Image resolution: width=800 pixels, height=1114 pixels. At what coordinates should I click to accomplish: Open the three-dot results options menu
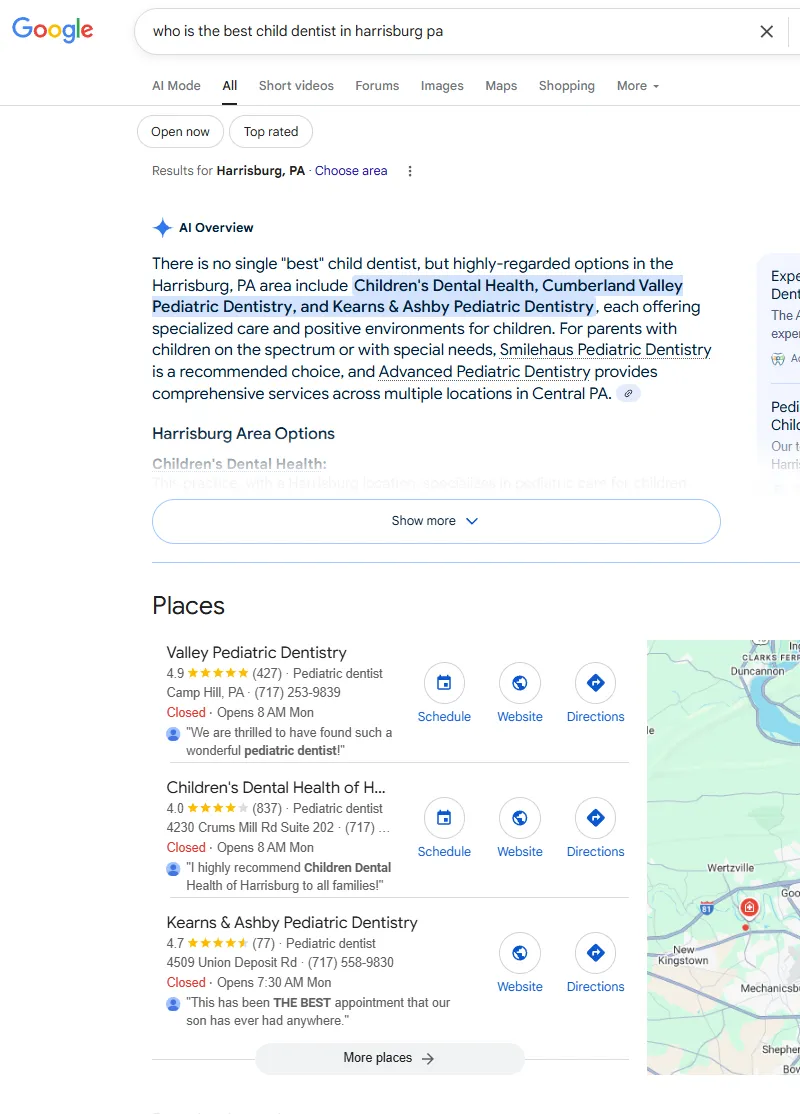click(410, 171)
